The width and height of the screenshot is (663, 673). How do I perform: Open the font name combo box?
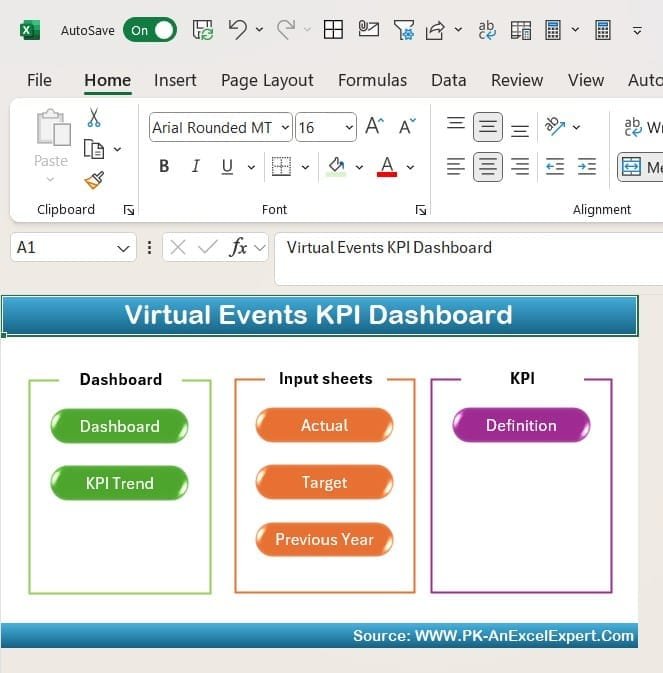pyautogui.click(x=221, y=127)
